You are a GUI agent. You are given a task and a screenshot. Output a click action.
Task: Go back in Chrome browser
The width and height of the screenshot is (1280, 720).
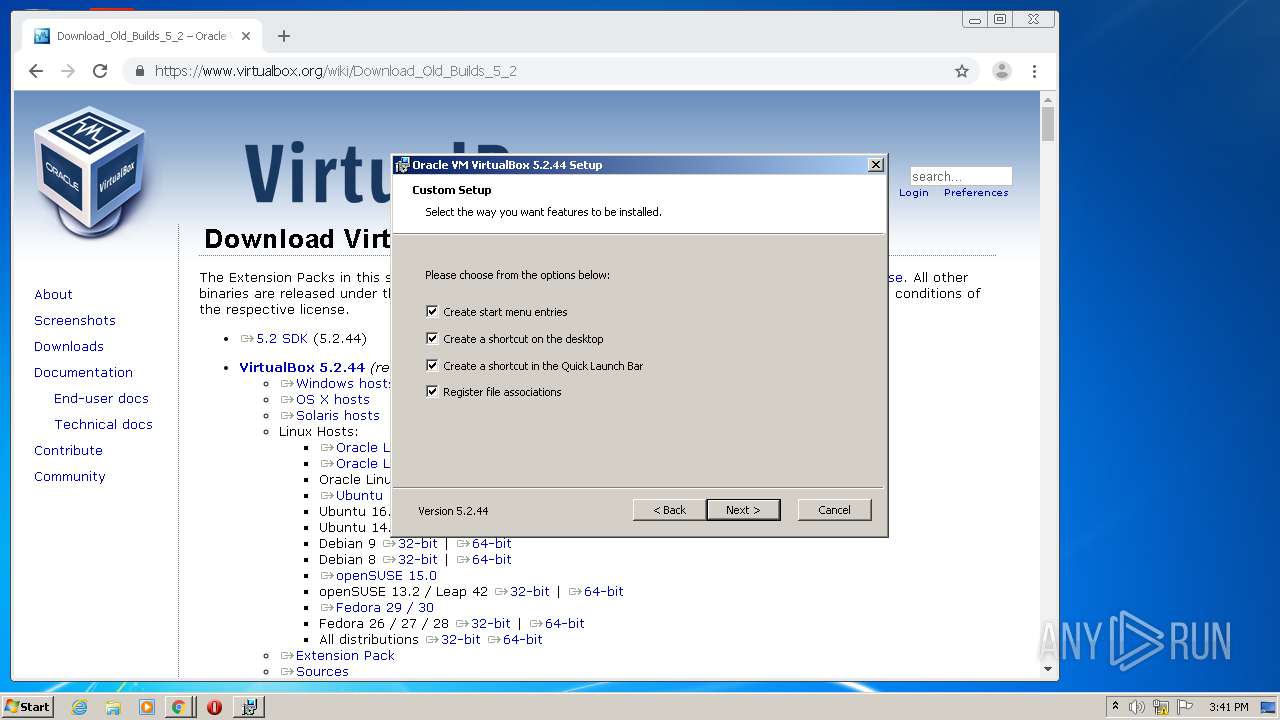point(36,71)
